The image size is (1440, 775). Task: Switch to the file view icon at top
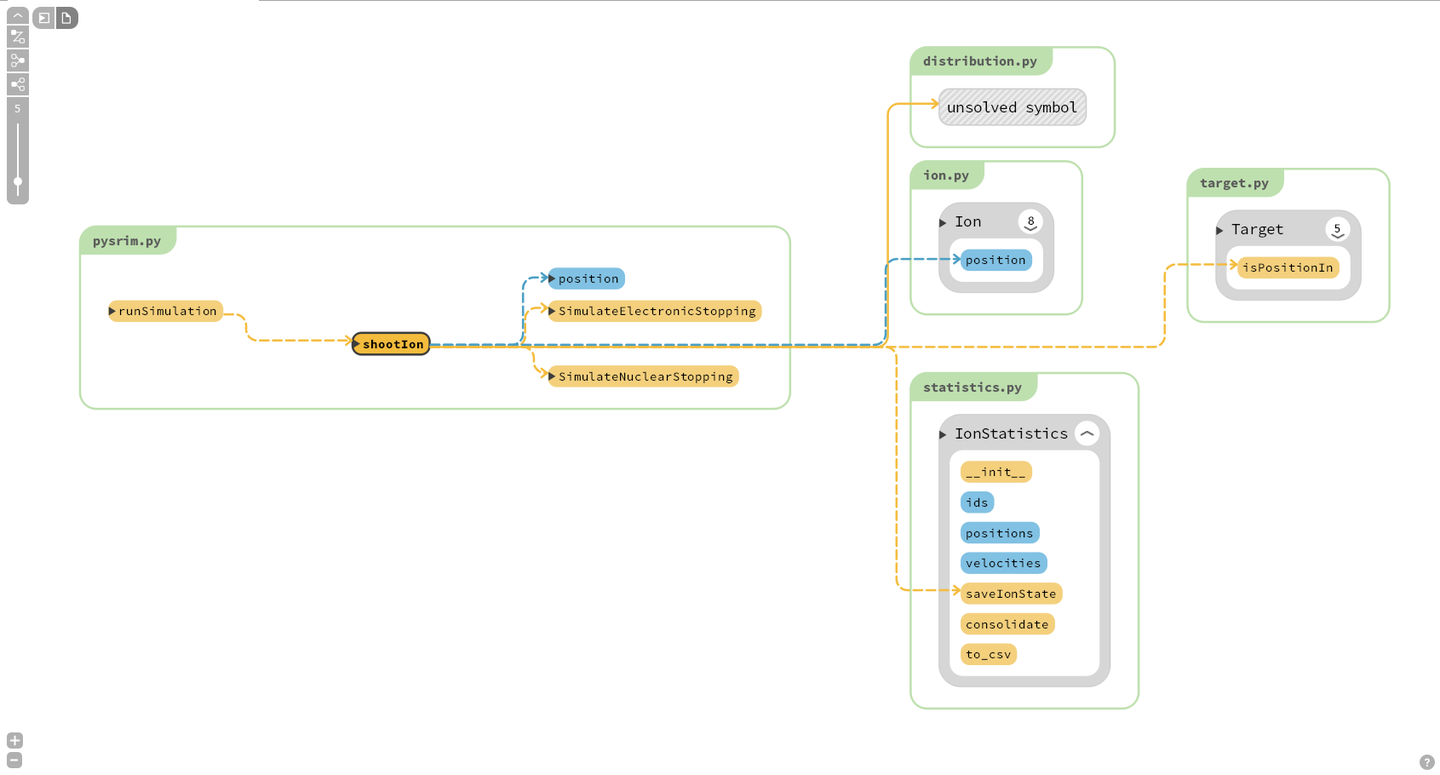click(66, 18)
